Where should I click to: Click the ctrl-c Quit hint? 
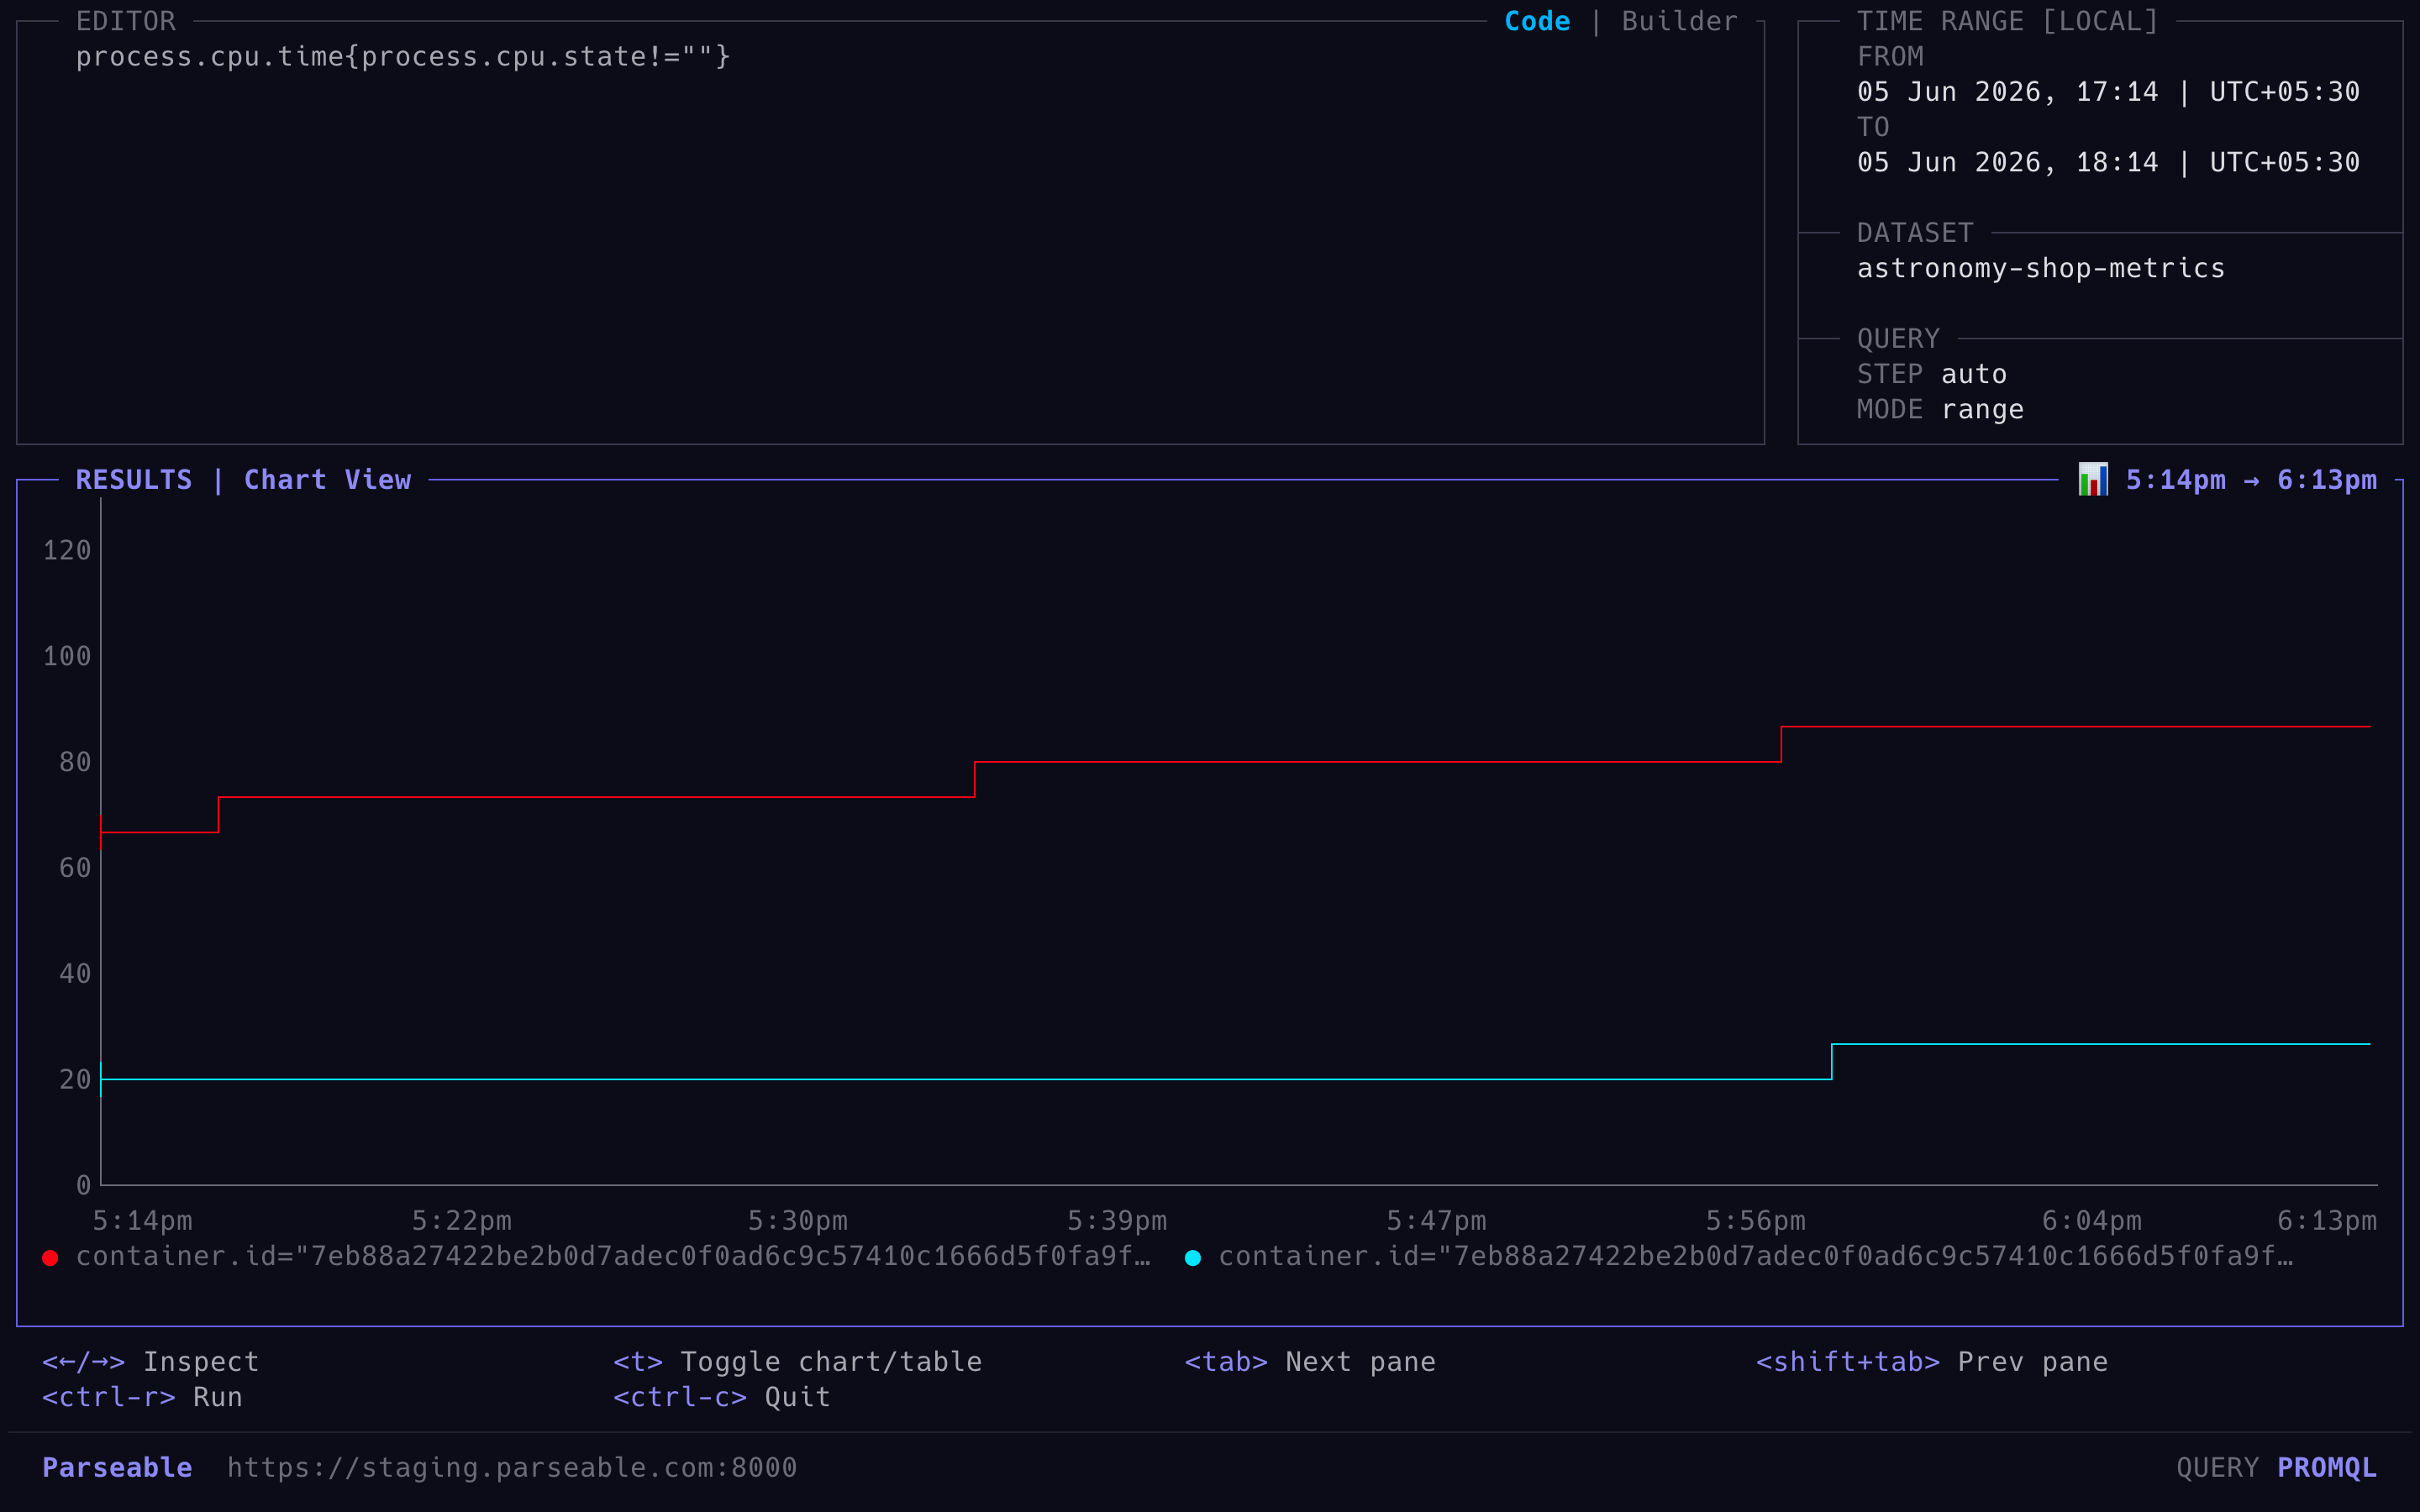pos(722,1397)
